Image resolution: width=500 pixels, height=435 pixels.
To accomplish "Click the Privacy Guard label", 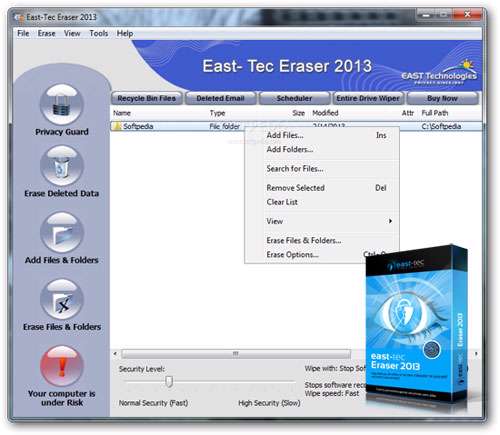I will (x=62, y=132).
